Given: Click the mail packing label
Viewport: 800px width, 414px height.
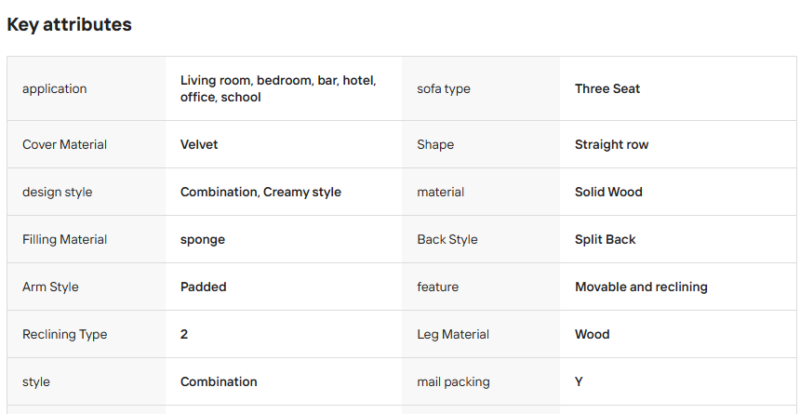Looking at the screenshot, I should (x=453, y=382).
